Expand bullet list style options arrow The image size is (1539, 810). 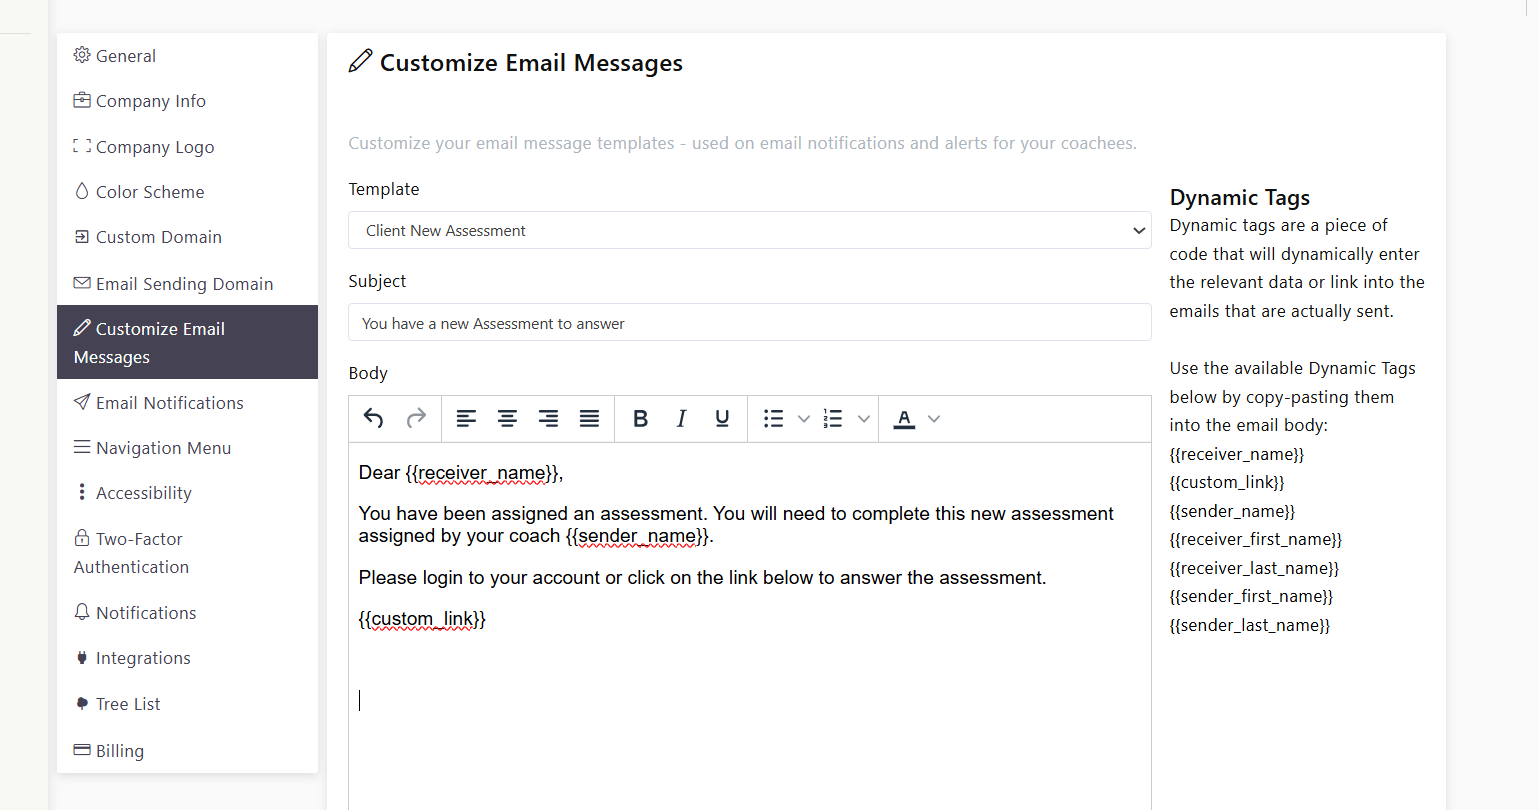point(803,419)
